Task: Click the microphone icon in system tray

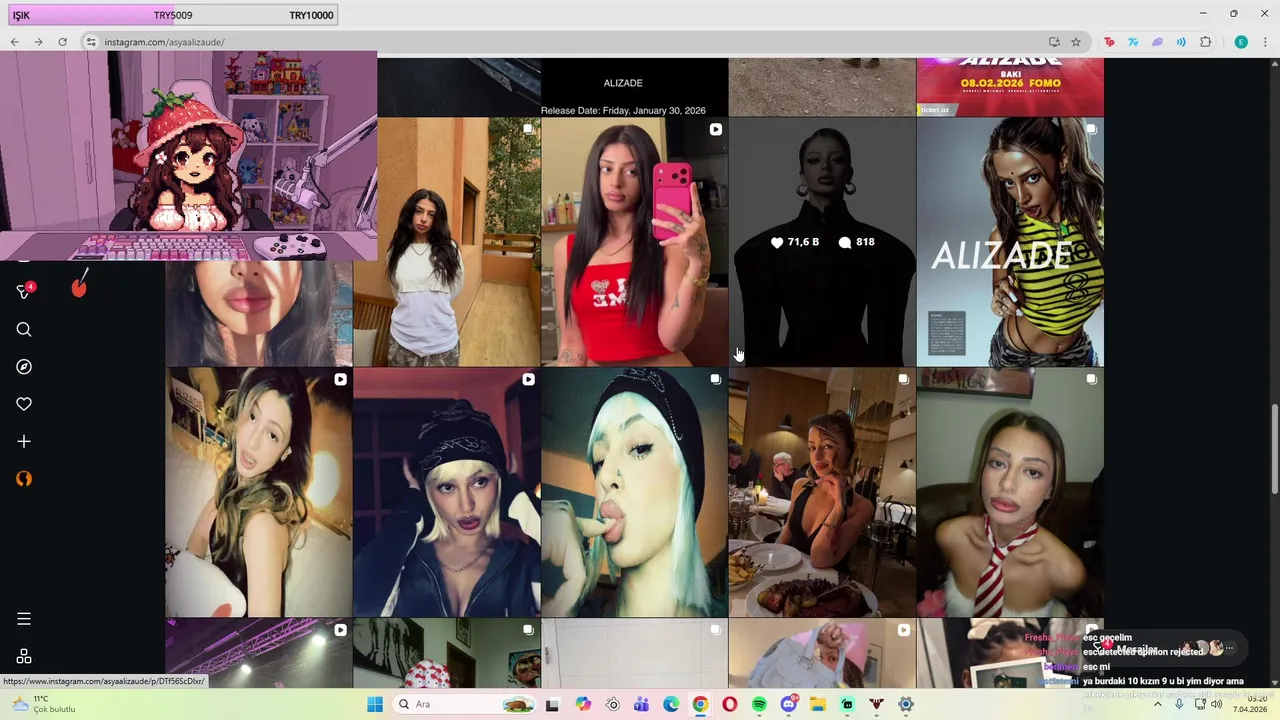Action: point(1179,704)
